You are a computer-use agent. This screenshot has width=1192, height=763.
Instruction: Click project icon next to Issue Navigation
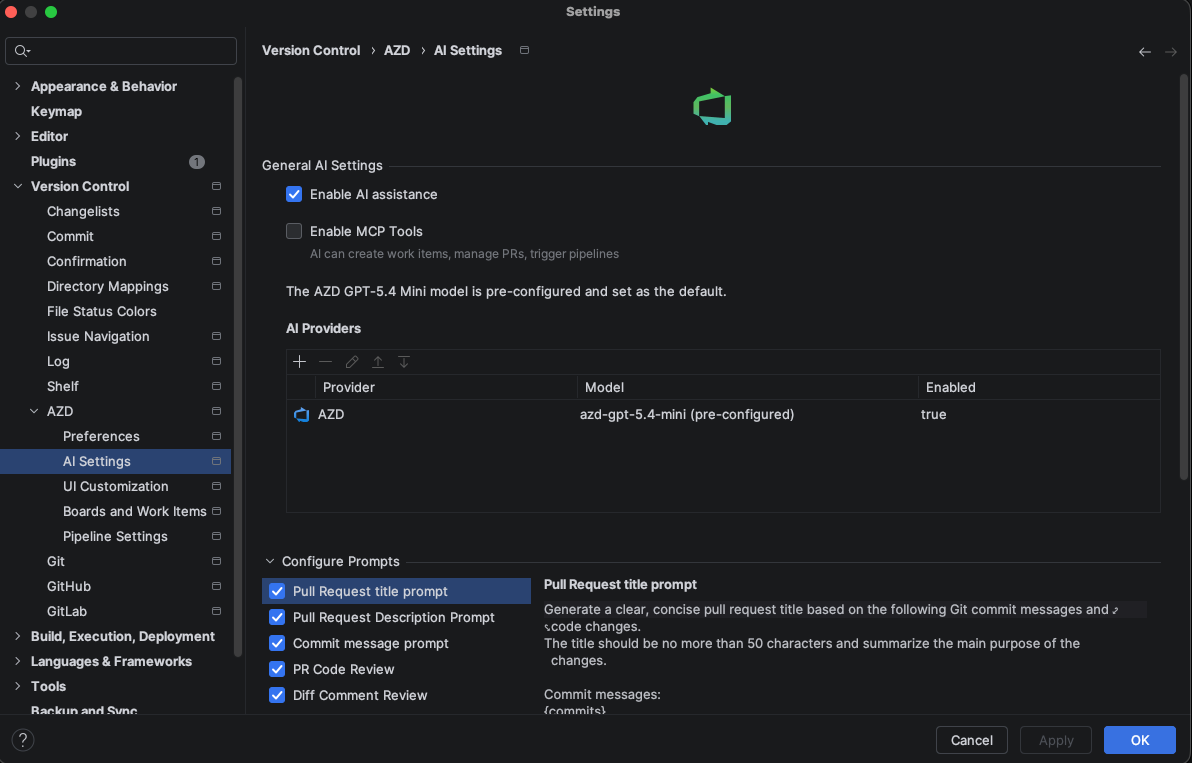(216, 336)
